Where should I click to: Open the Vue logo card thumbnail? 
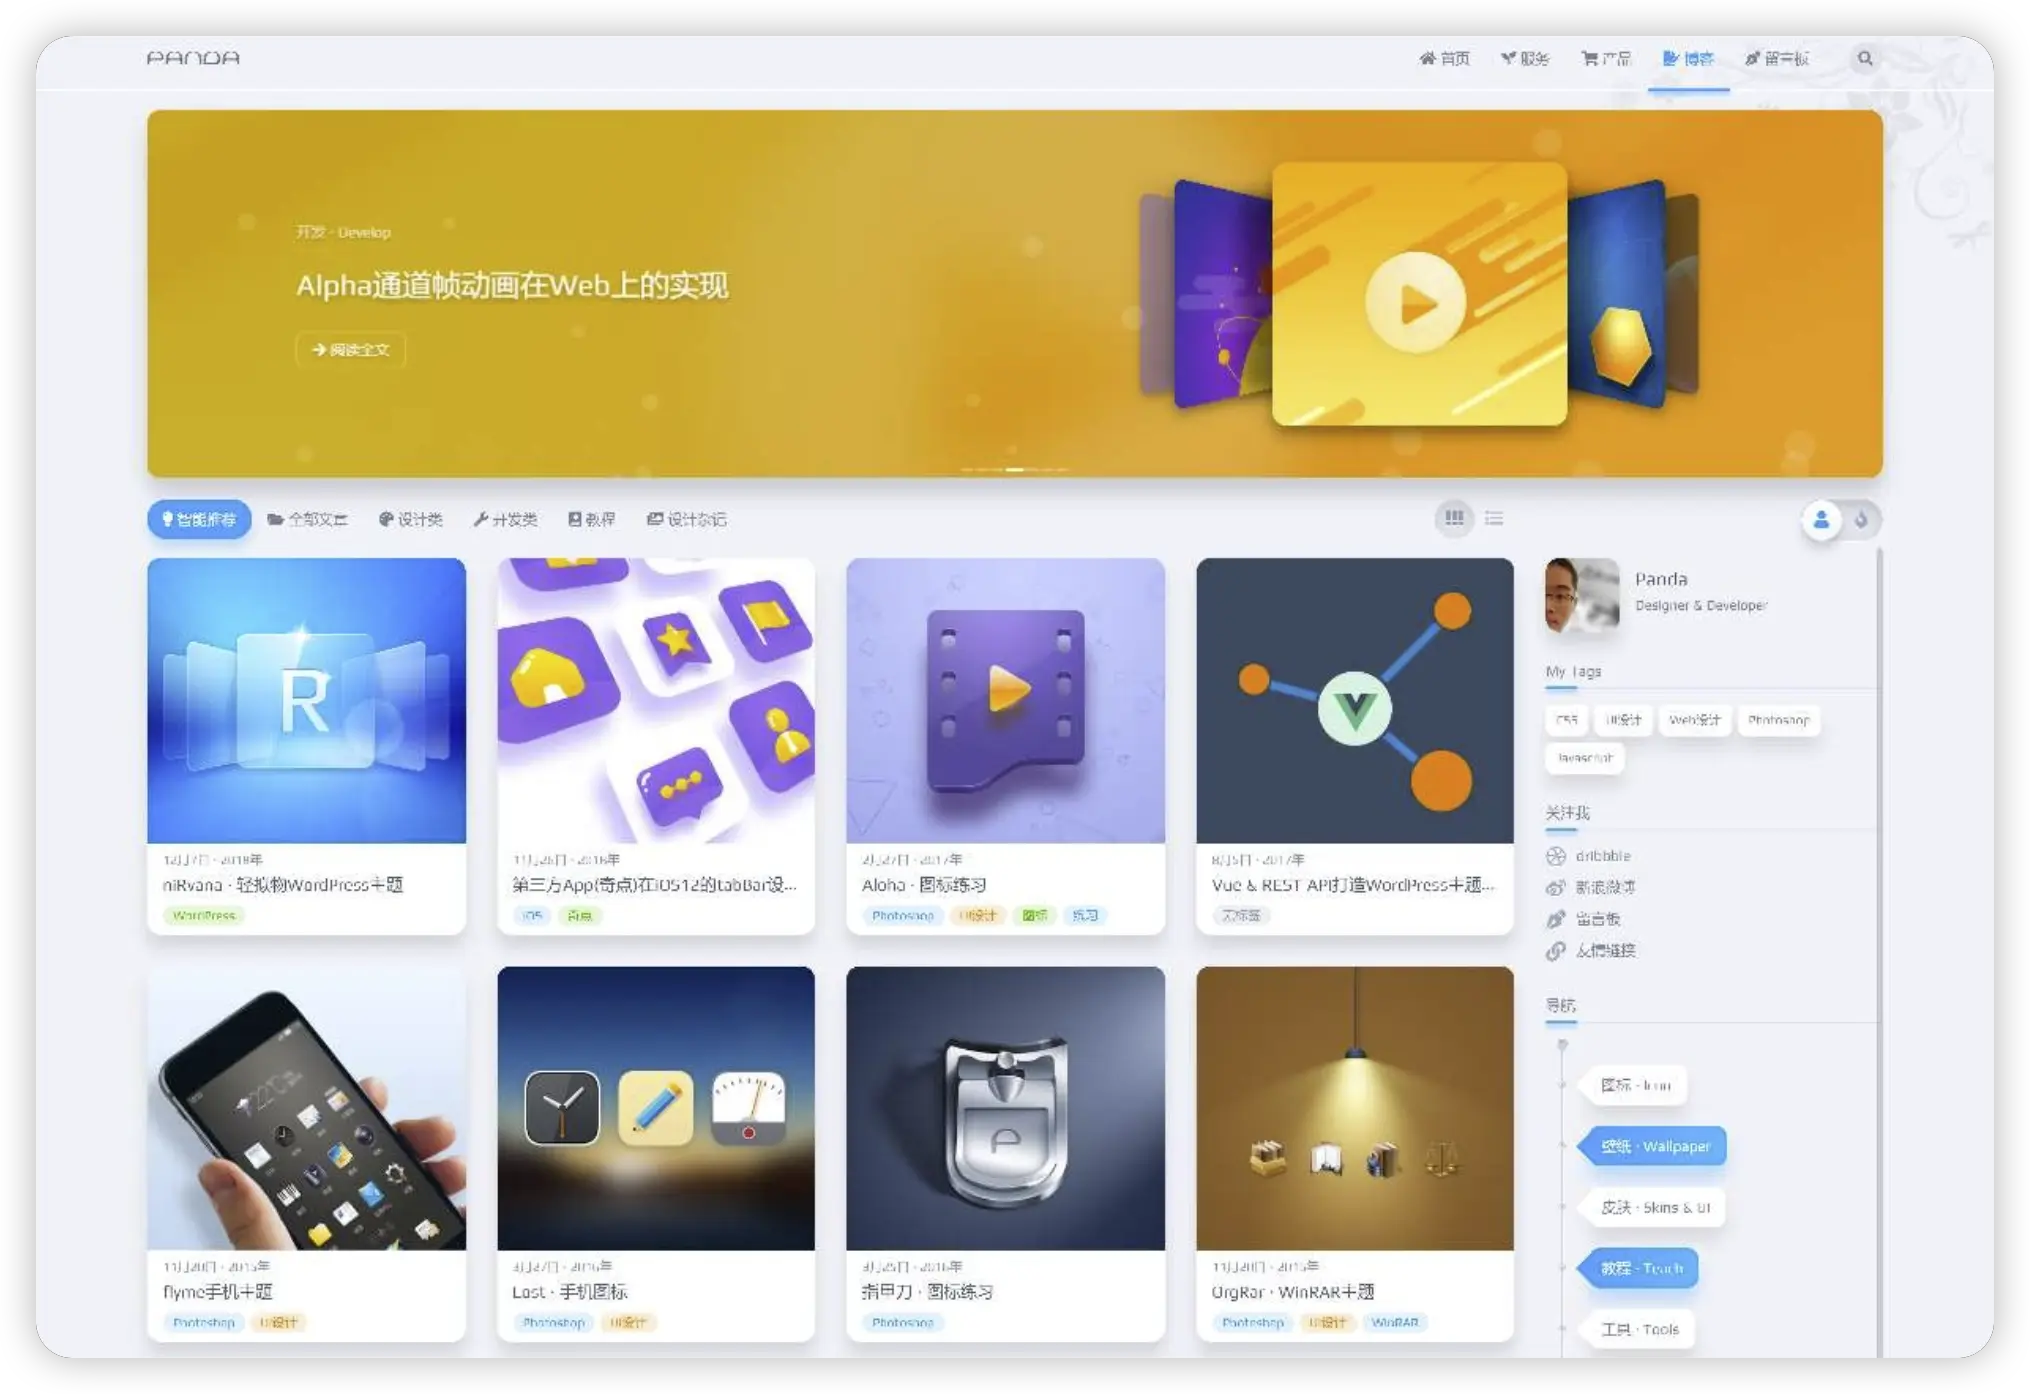coord(1355,700)
